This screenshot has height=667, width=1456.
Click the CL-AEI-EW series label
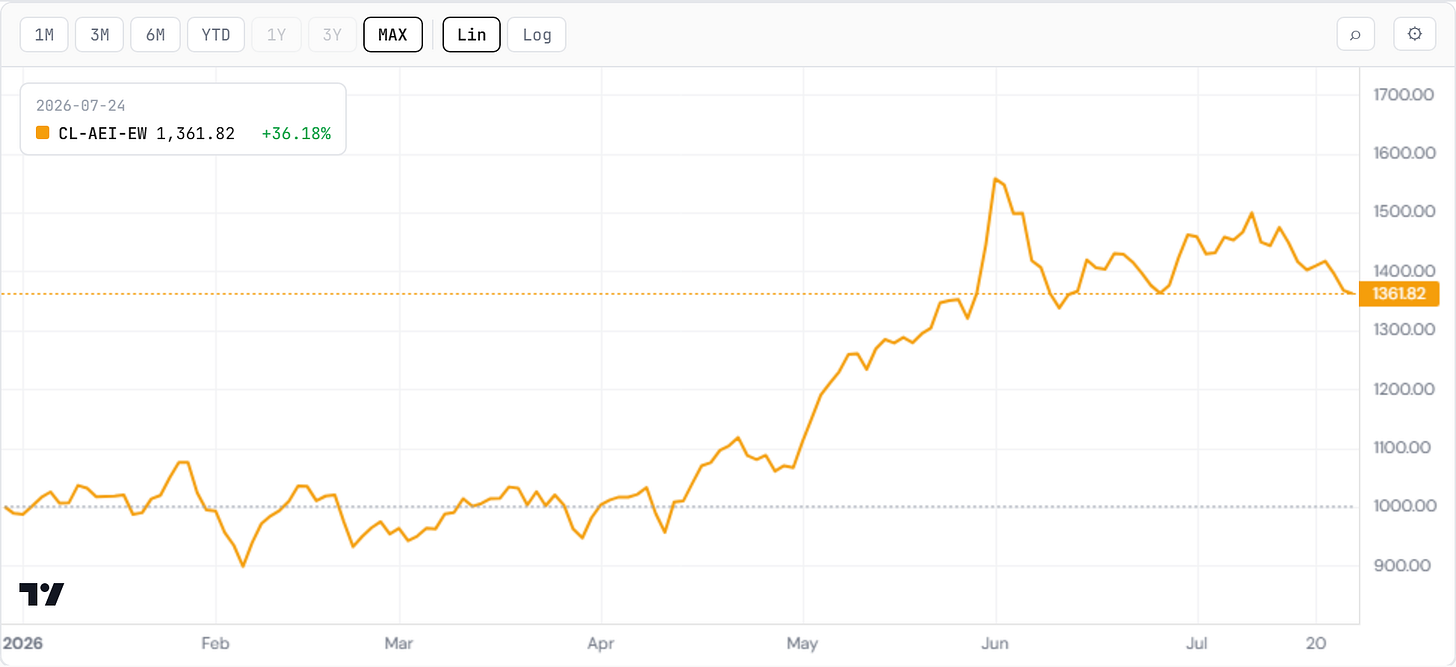[x=102, y=133]
